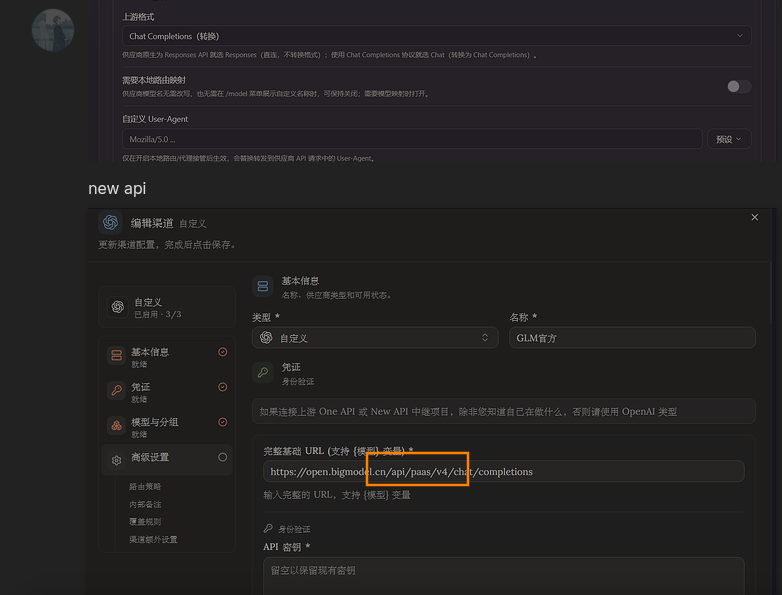
Task: Click the '更新渠道配置' description text
Action: pos(167,244)
